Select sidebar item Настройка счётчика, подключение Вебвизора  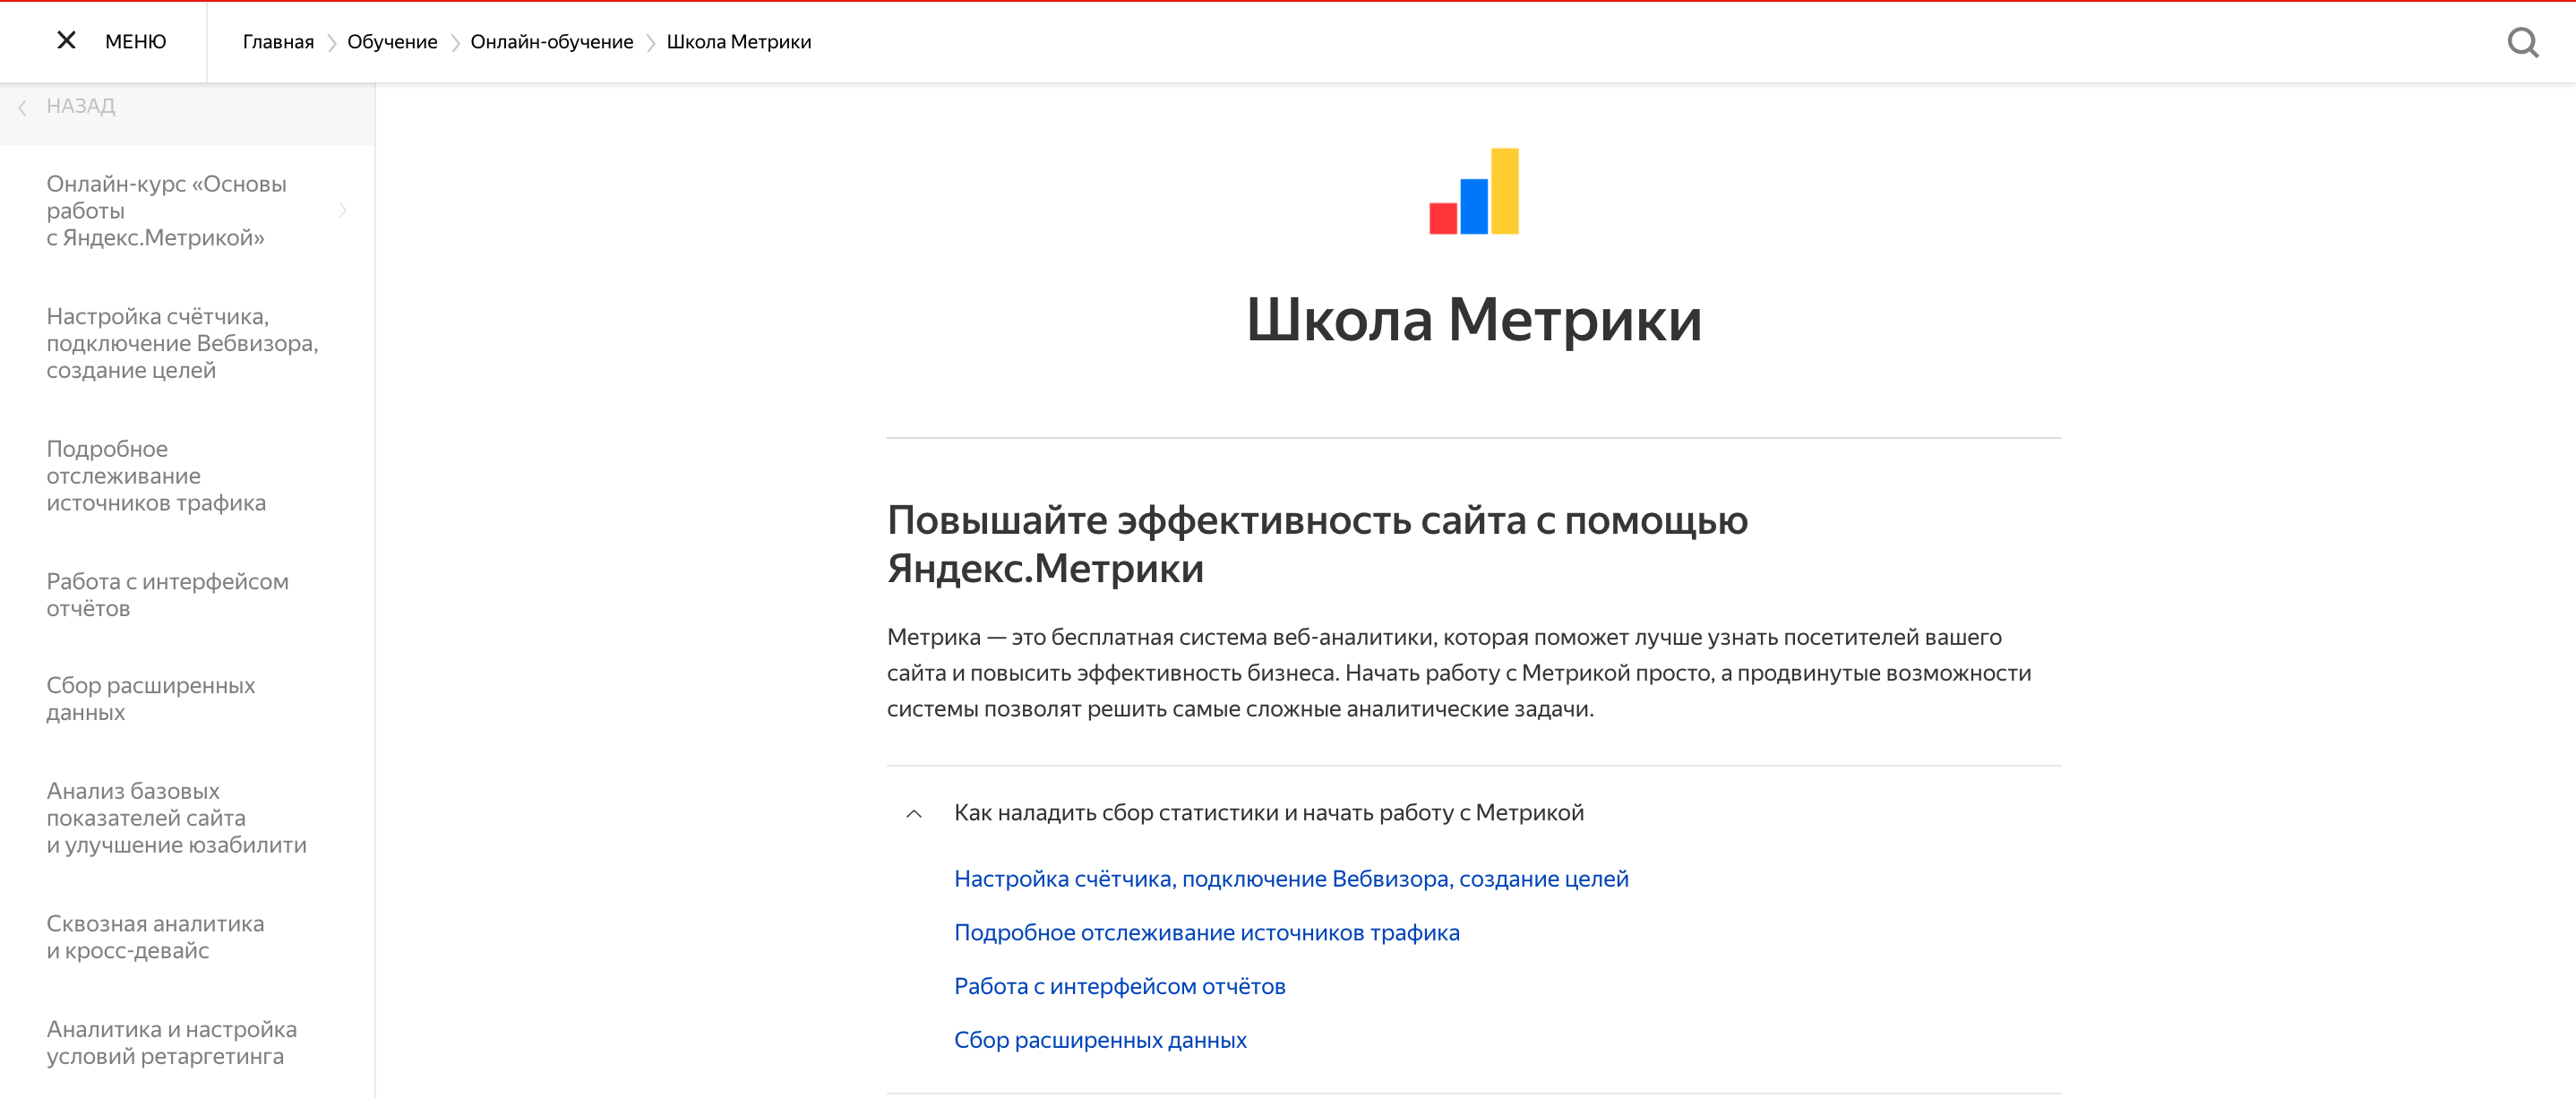coord(182,343)
